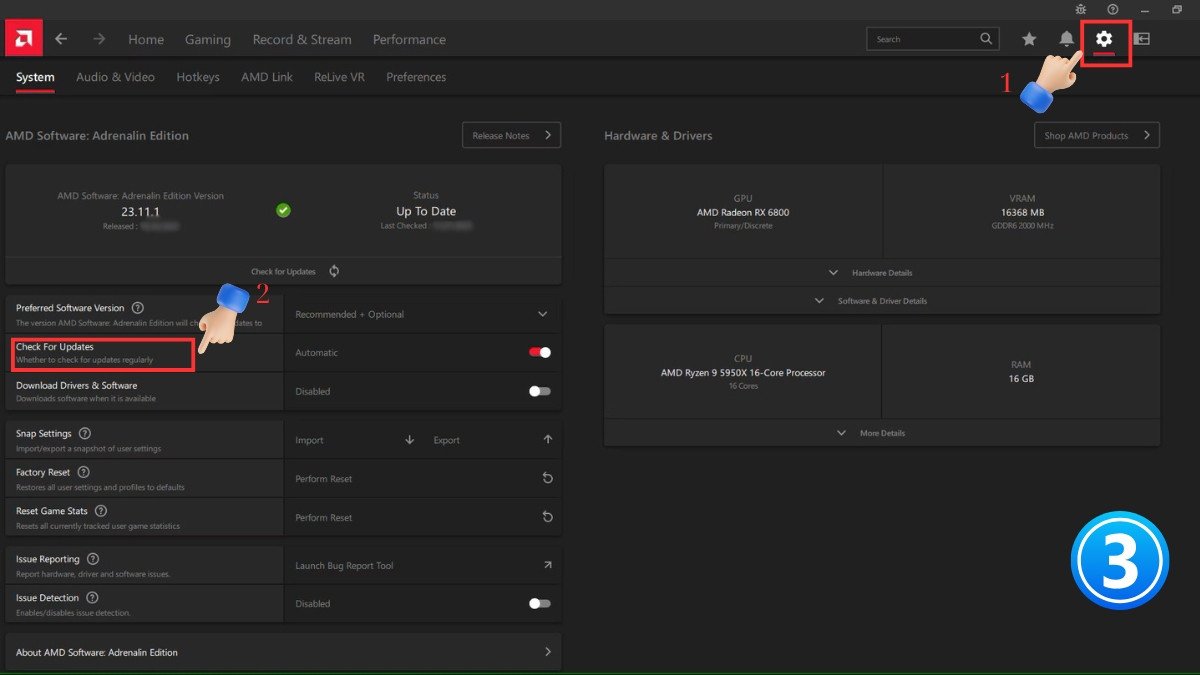
Task: Click in the Search input field
Action: point(922,39)
